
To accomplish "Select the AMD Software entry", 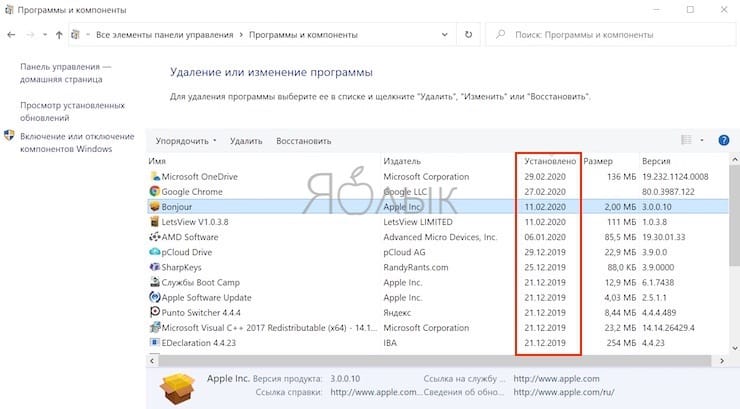I will [x=190, y=237].
